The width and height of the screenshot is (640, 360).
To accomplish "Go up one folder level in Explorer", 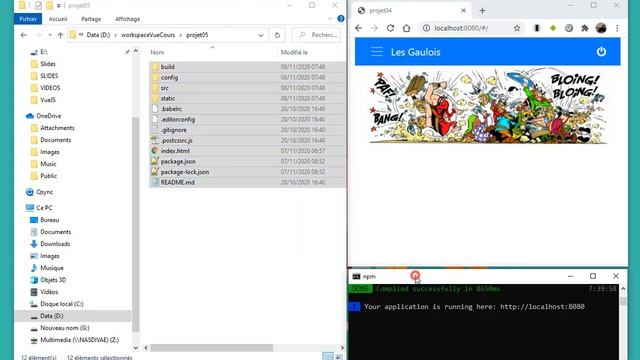I will (60, 35).
